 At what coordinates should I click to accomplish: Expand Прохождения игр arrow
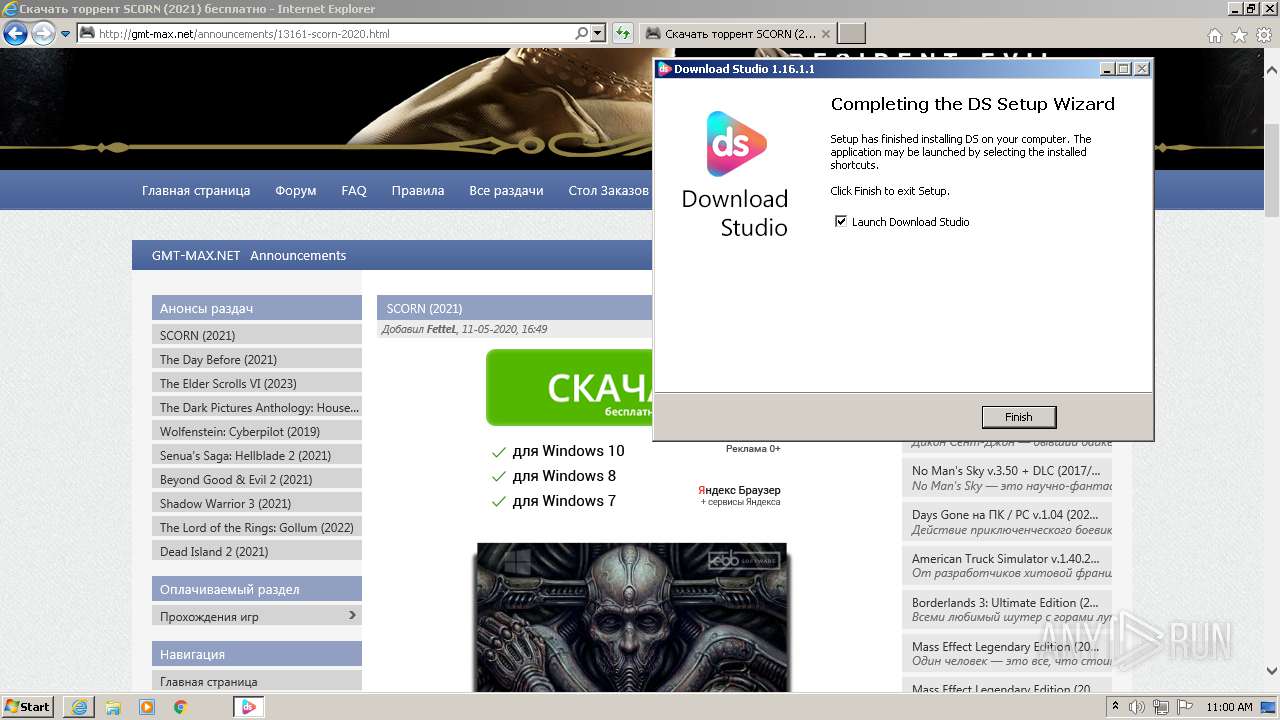[352, 615]
